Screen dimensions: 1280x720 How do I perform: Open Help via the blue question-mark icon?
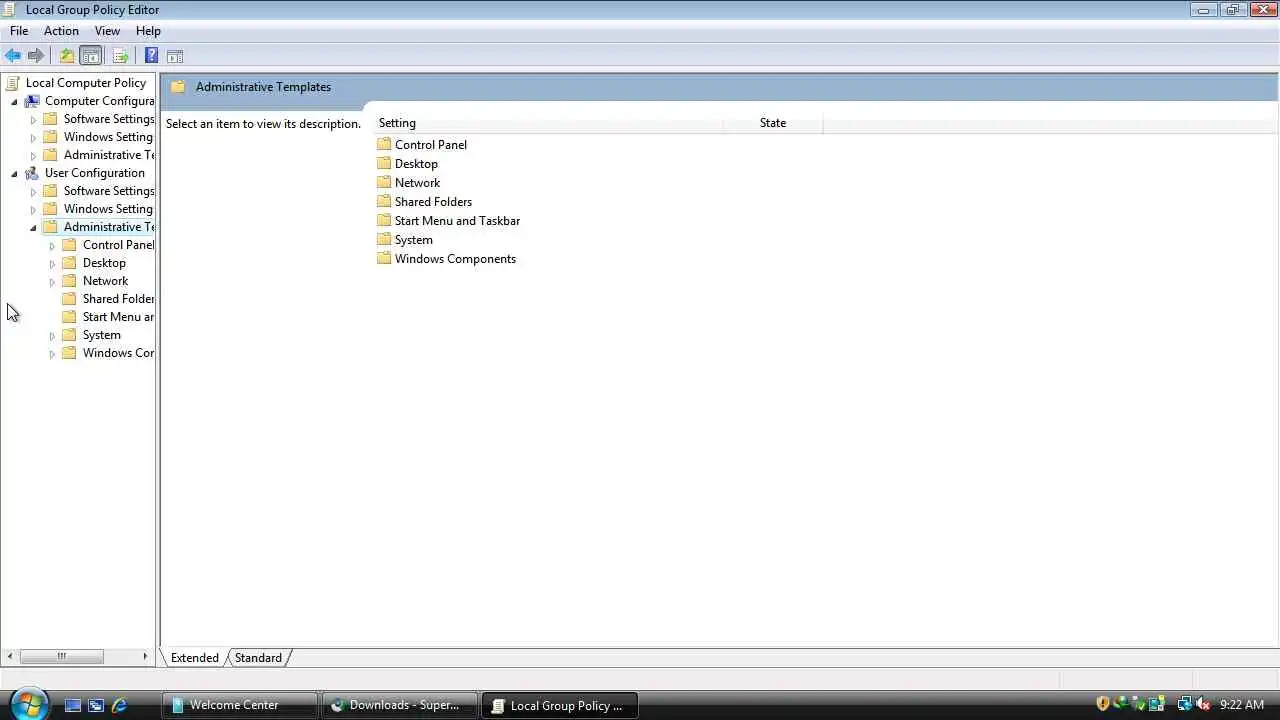(x=151, y=56)
